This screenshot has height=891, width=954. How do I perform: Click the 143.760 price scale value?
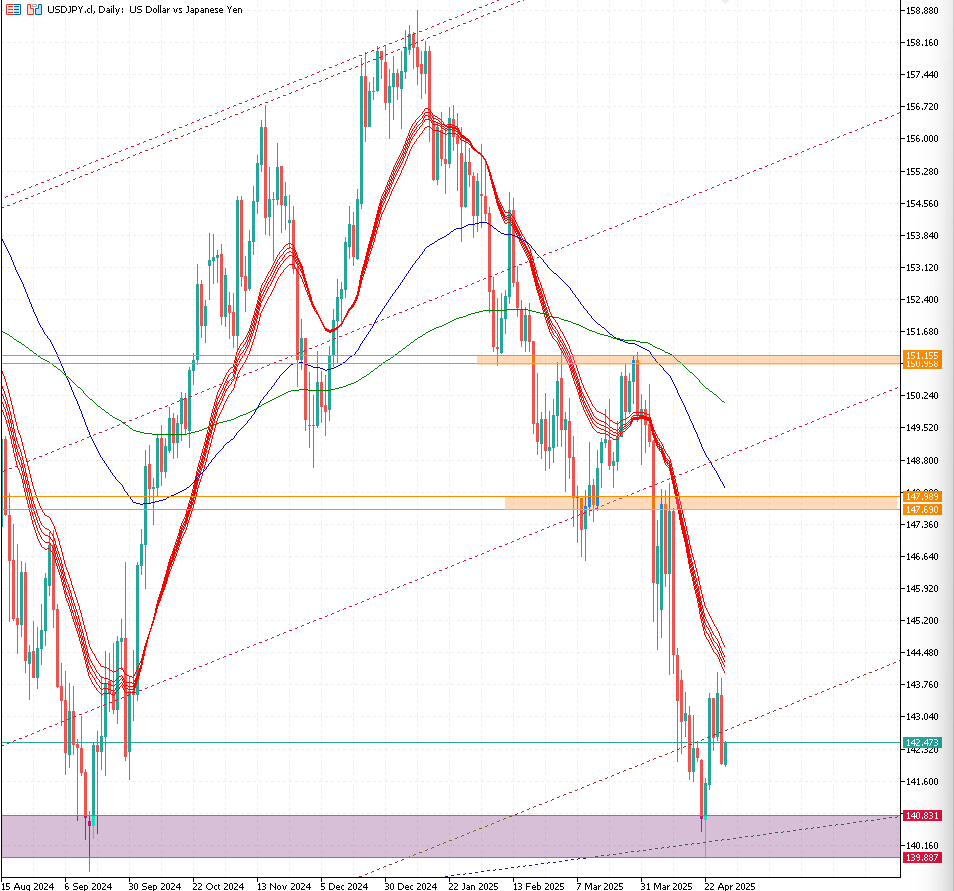(x=922, y=685)
